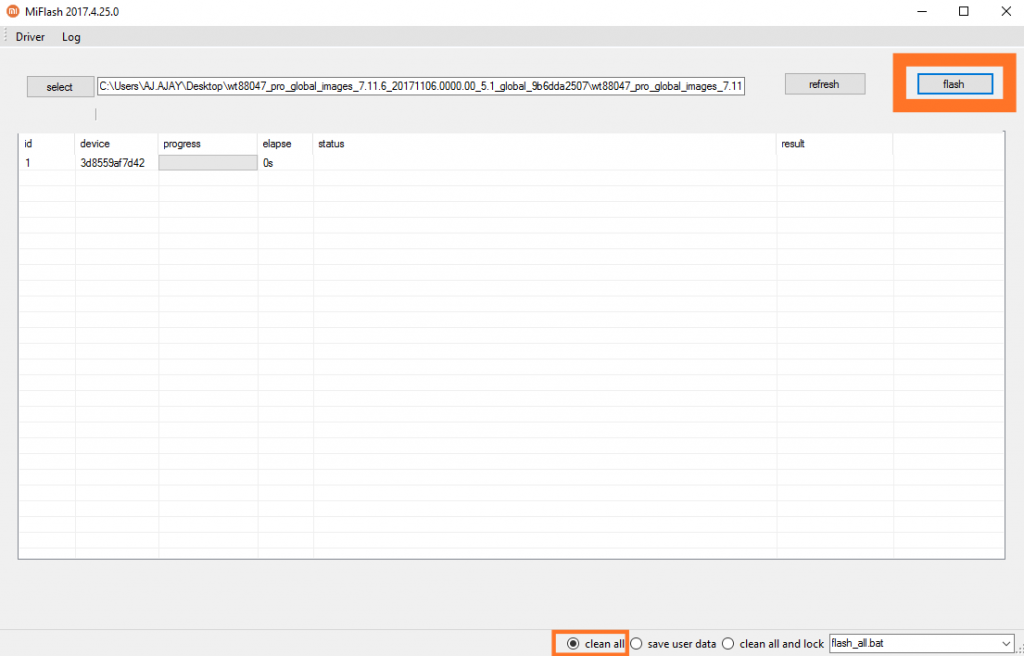Viewport: 1024px width, 656px height.
Task: Close the MiFlash window
Action: tap(1006, 12)
